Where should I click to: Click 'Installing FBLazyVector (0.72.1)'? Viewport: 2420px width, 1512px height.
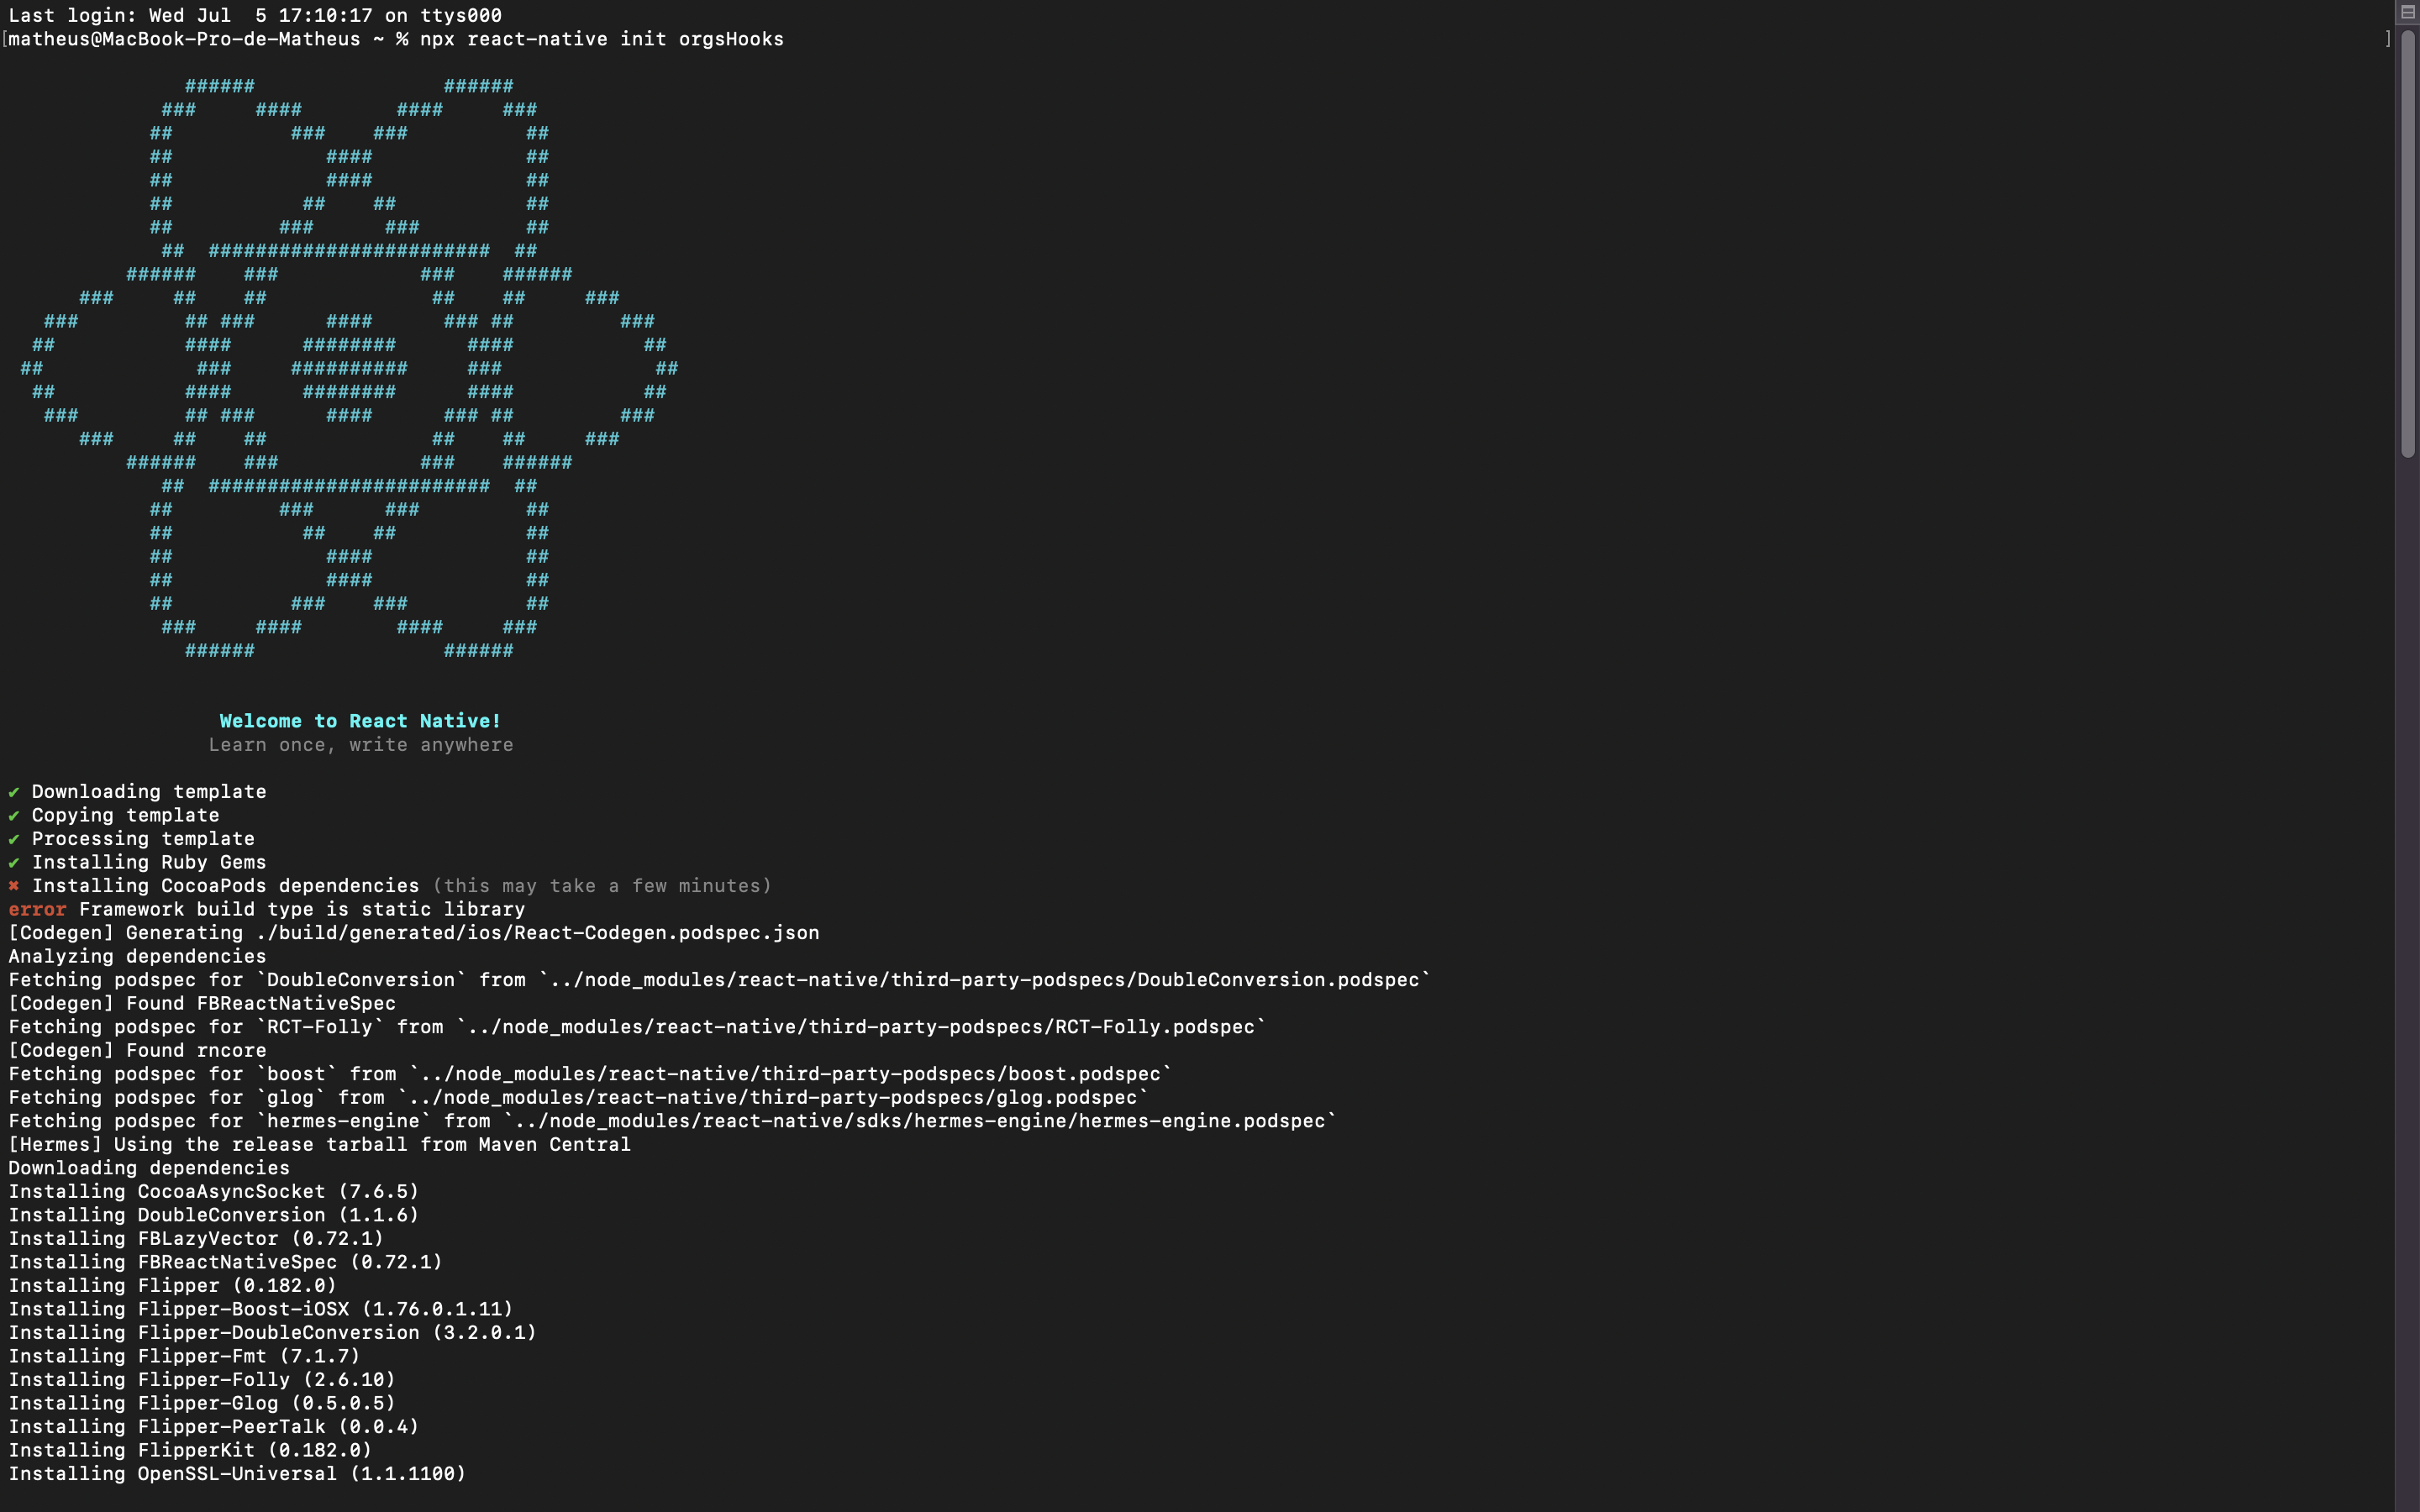click(196, 1238)
